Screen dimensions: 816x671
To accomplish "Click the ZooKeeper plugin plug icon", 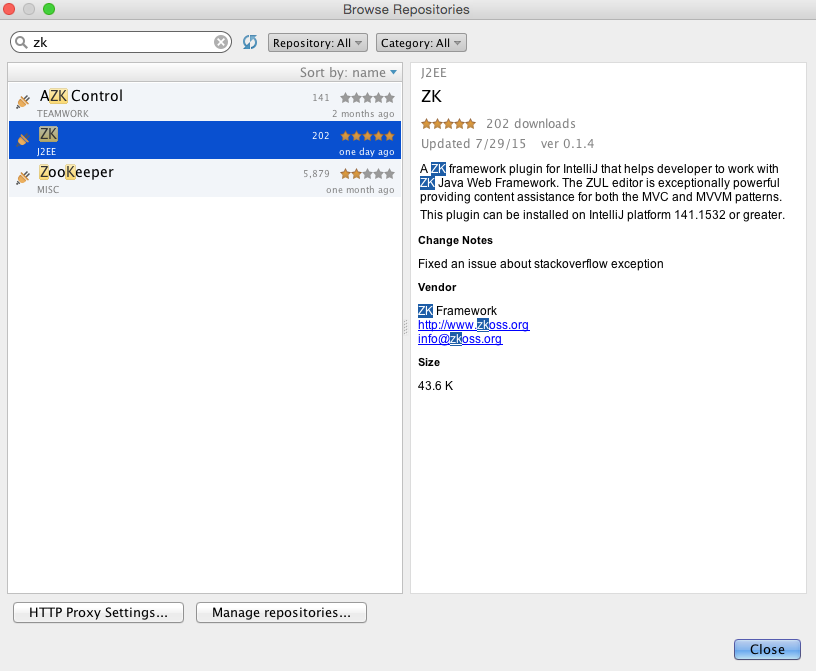I will click(x=23, y=178).
